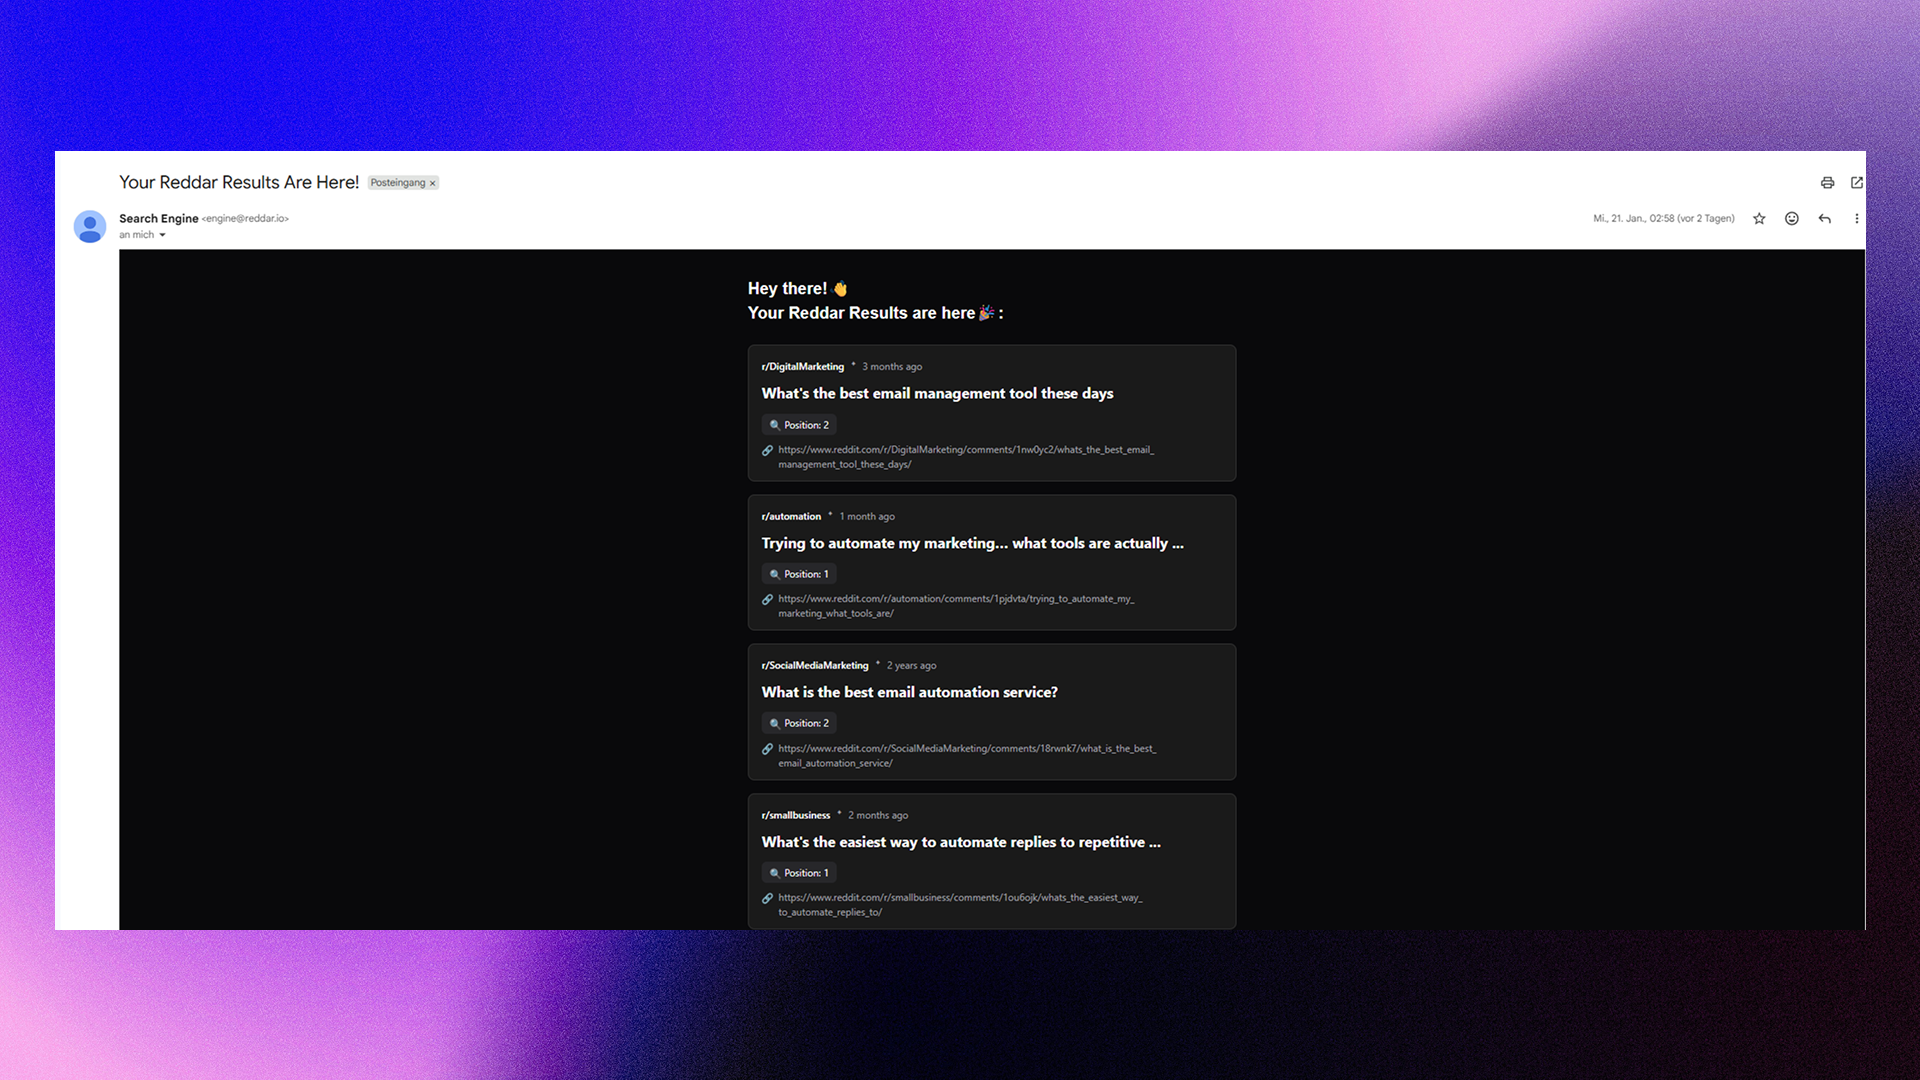Open more options three-dot menu
The width and height of the screenshot is (1920, 1080).
[x=1857, y=219]
